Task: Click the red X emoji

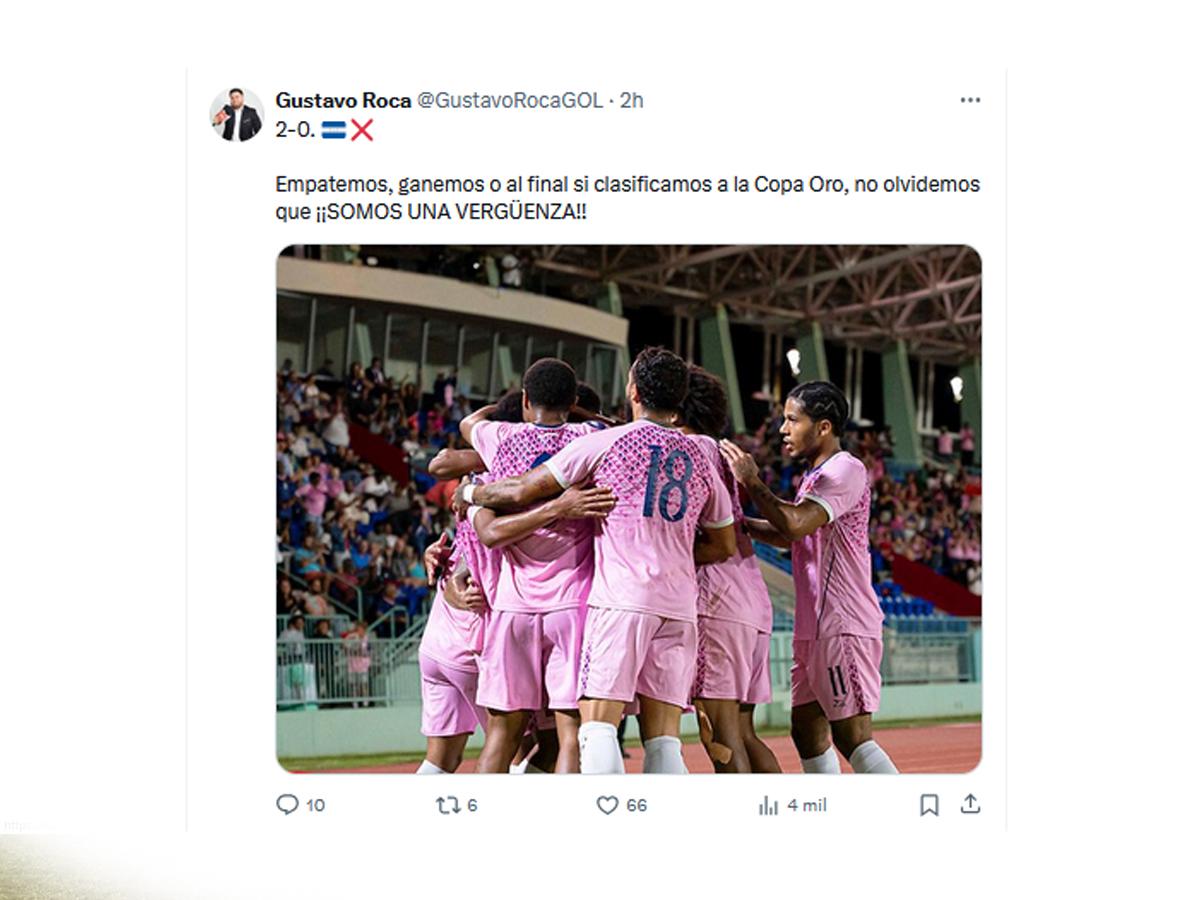Action: click(x=362, y=130)
